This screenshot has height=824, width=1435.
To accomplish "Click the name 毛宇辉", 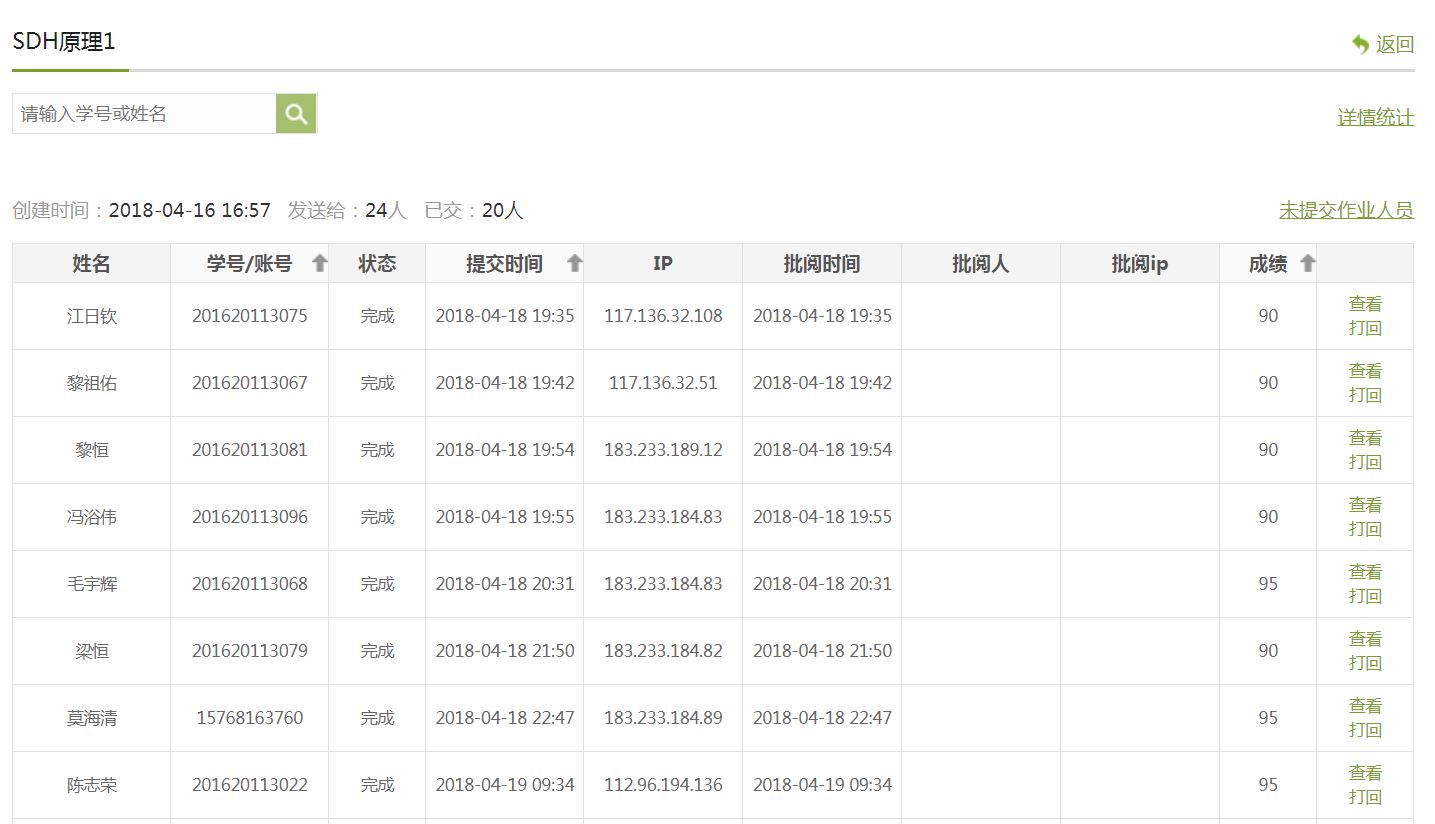I will coord(92,584).
